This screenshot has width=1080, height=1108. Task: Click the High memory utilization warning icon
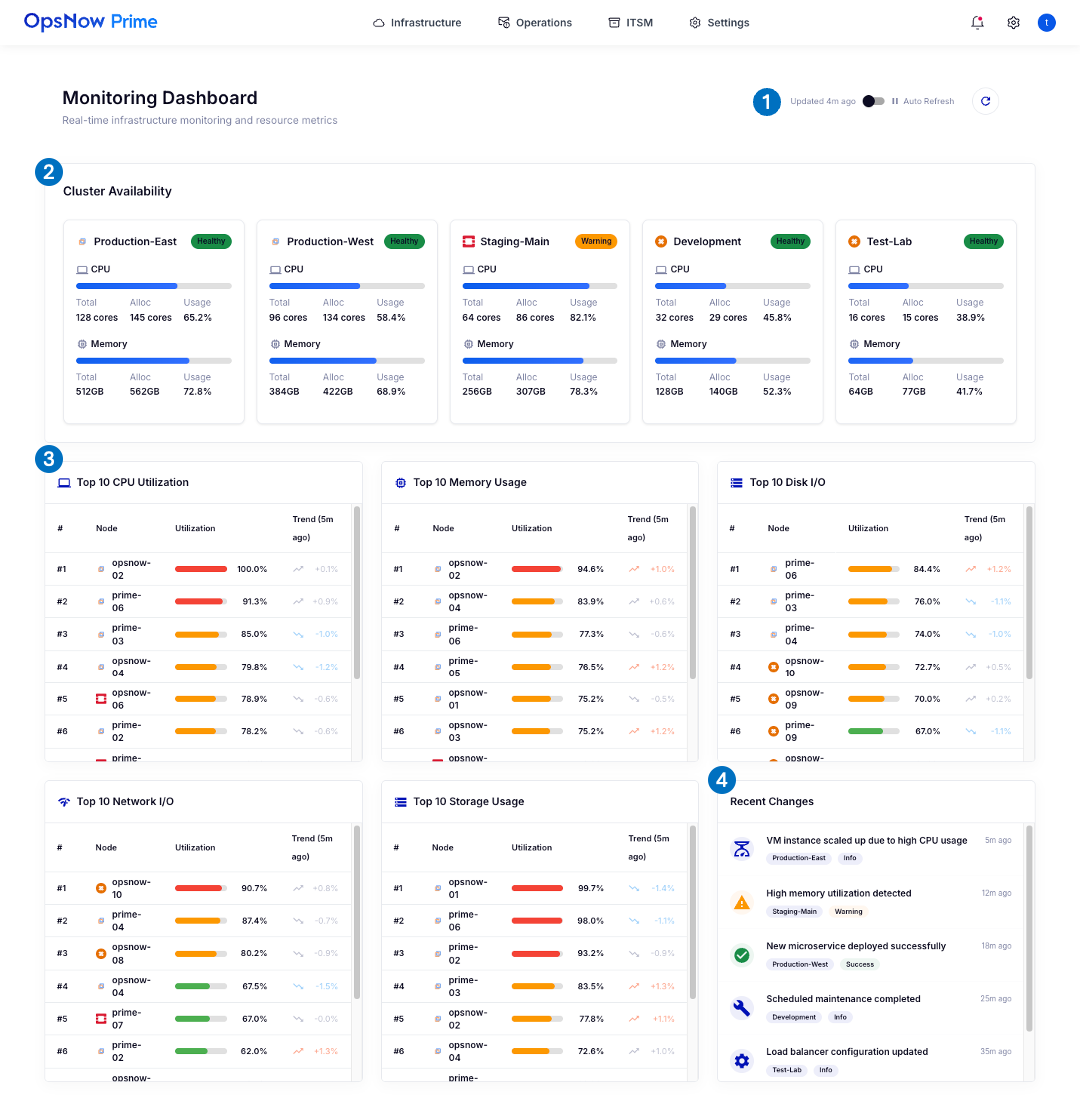[741, 902]
